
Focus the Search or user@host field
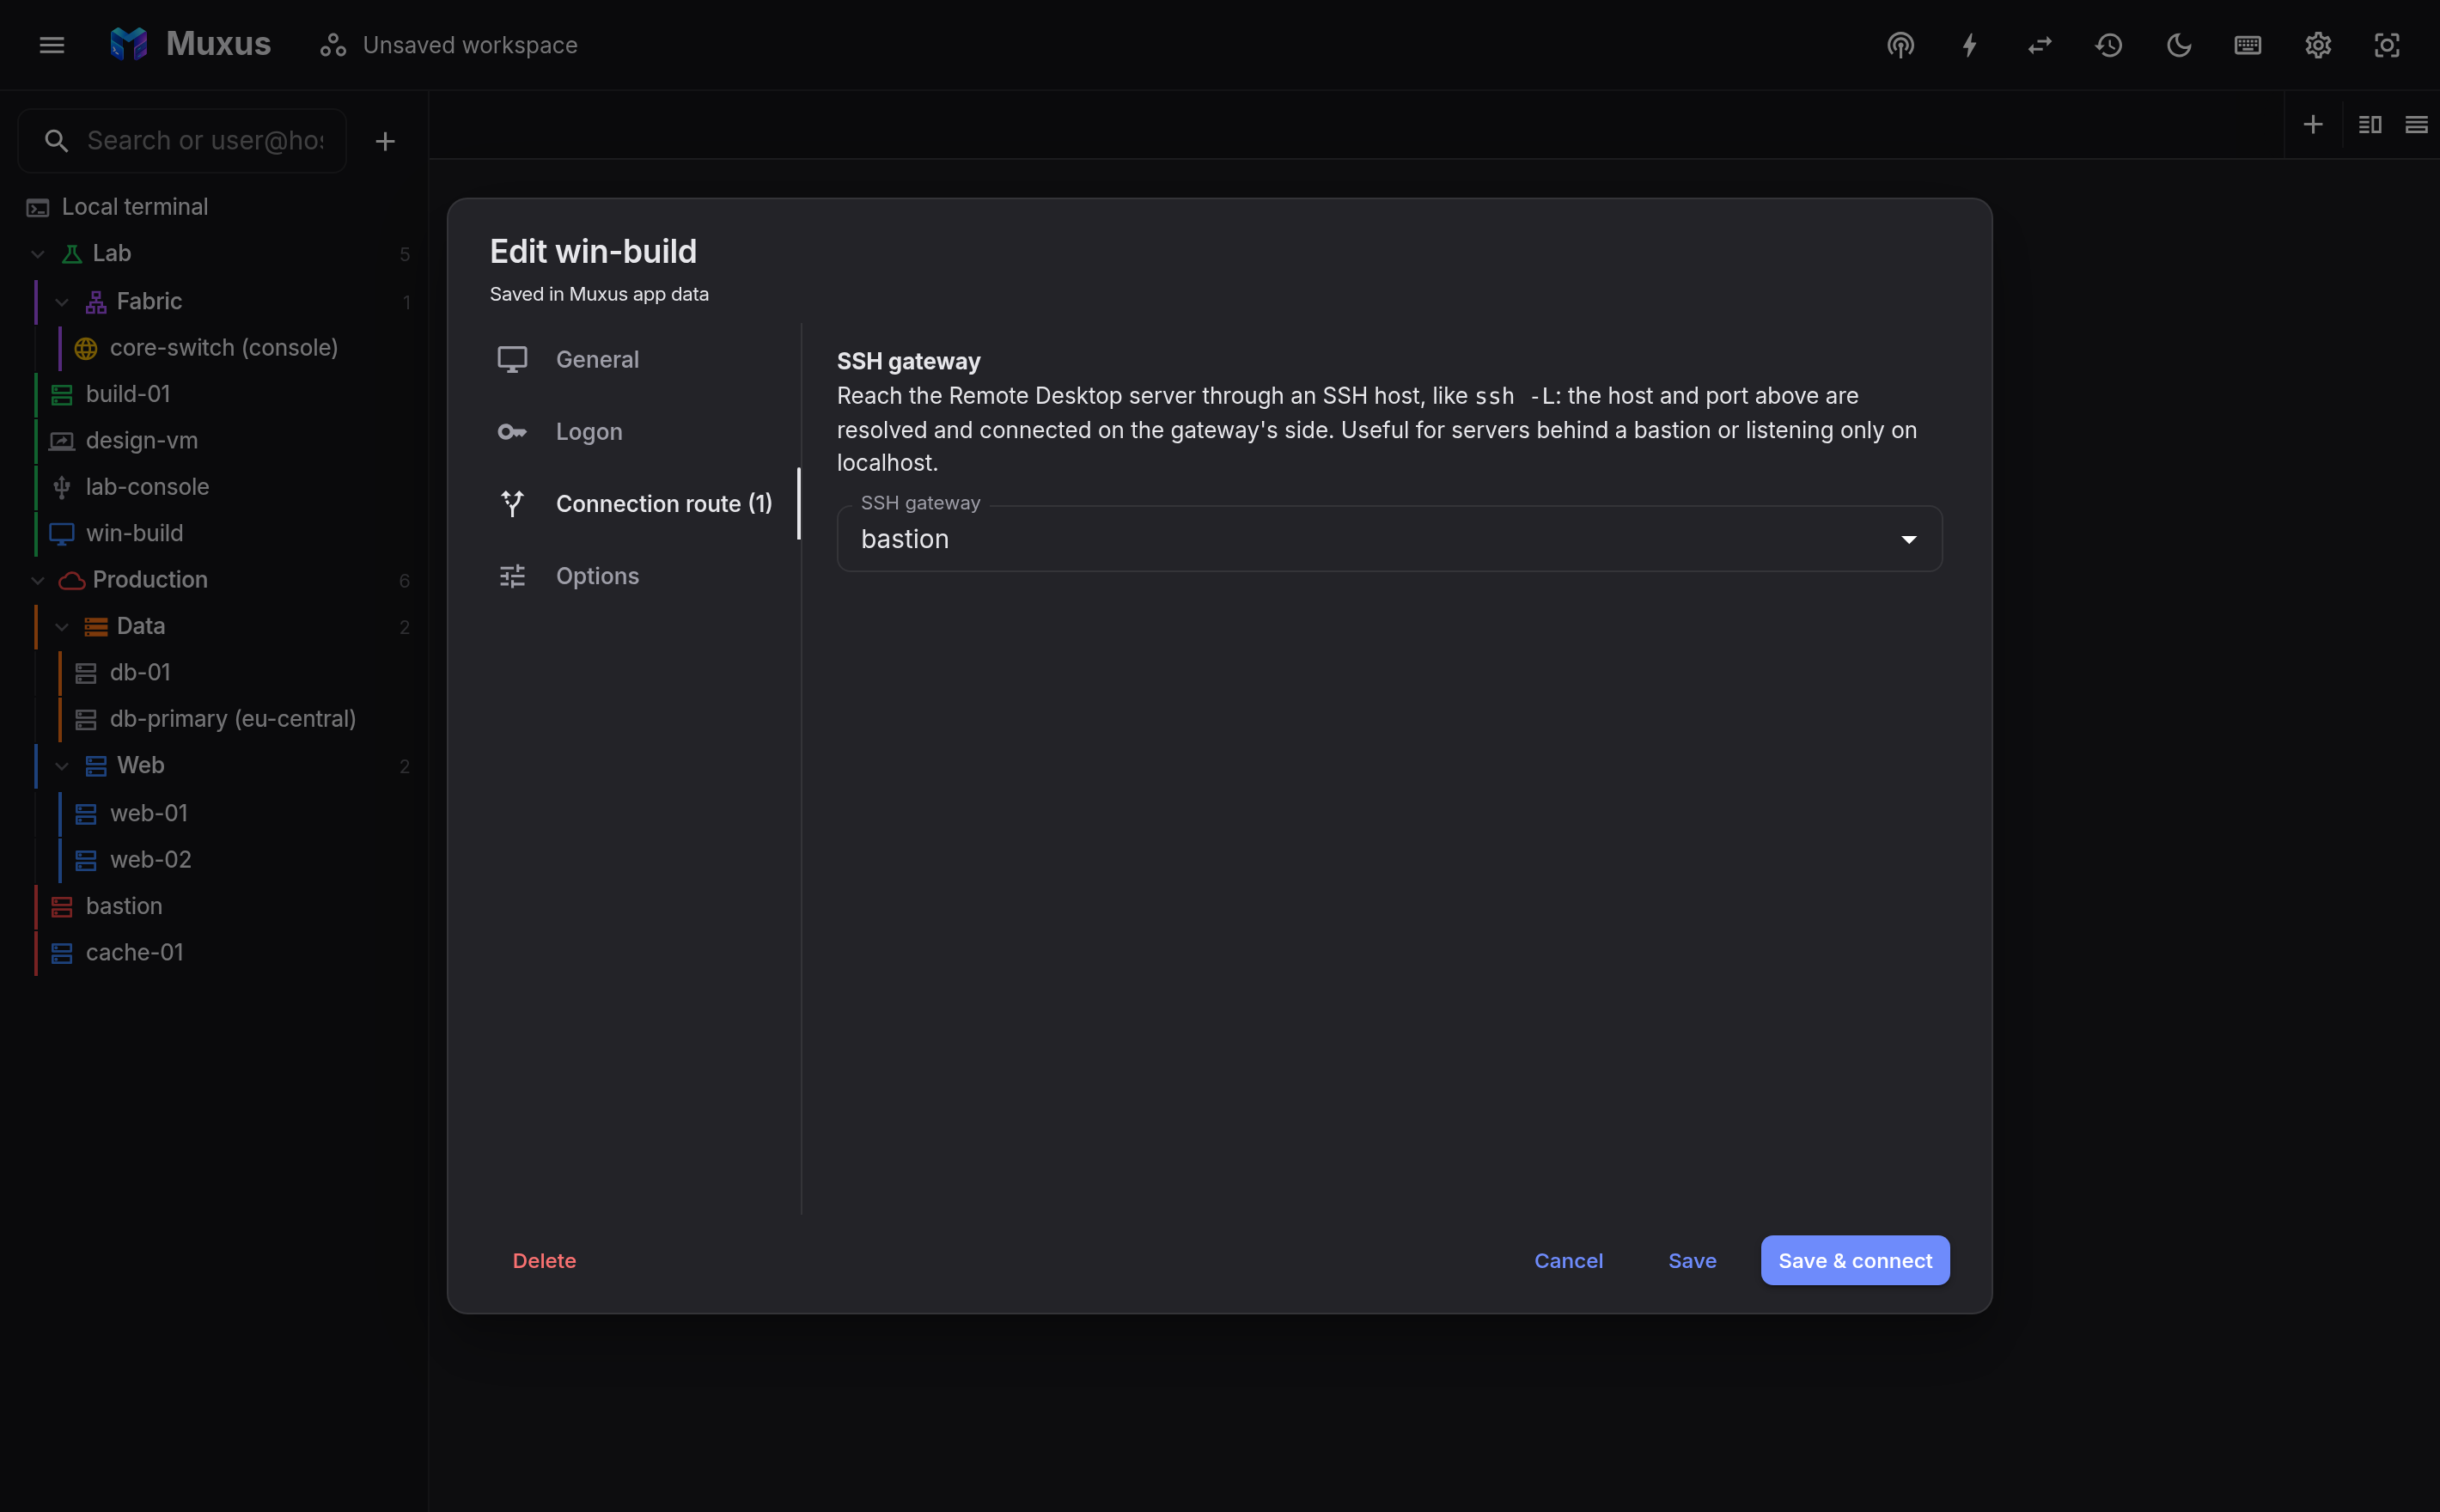182,141
